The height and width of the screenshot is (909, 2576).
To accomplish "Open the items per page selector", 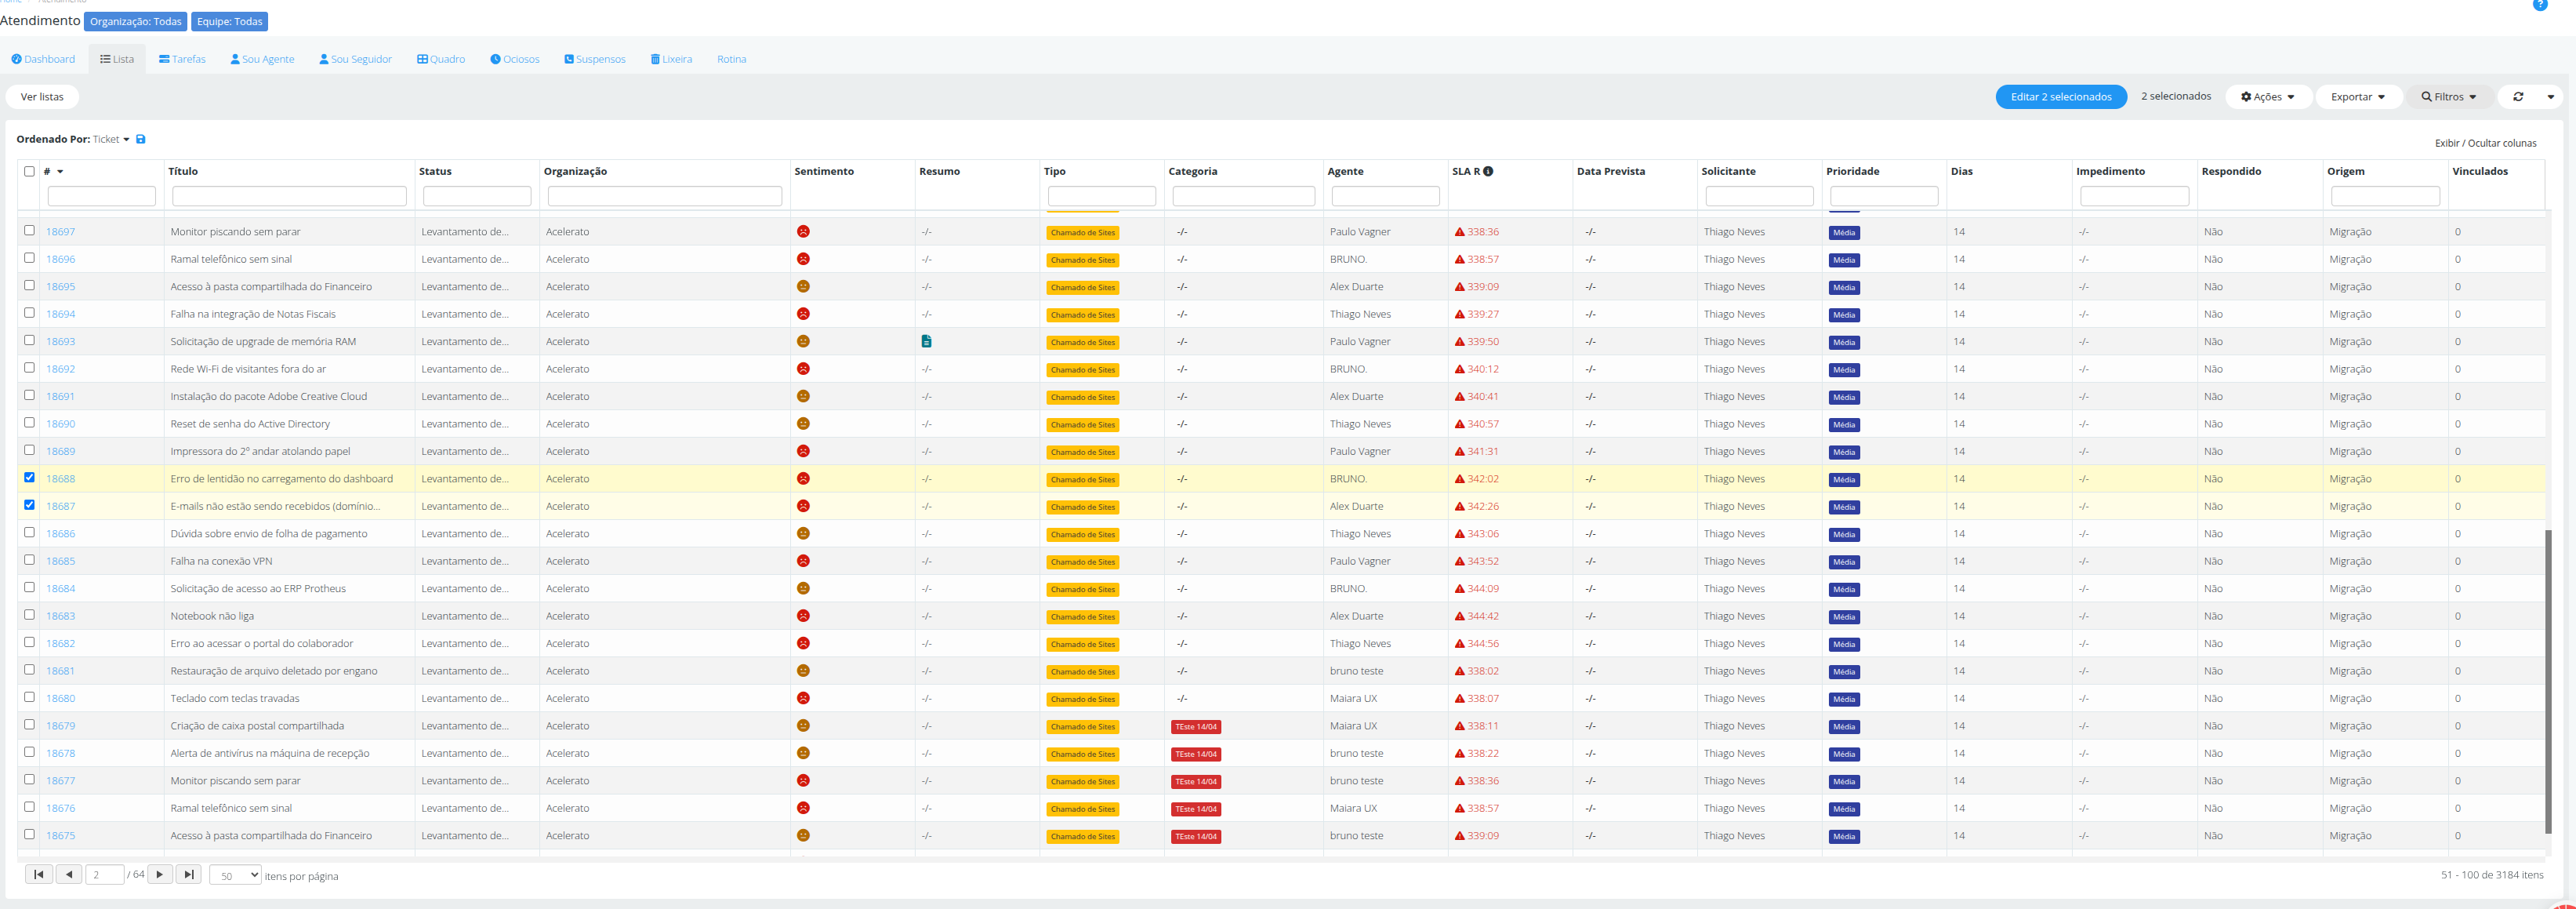I will (x=236, y=875).
